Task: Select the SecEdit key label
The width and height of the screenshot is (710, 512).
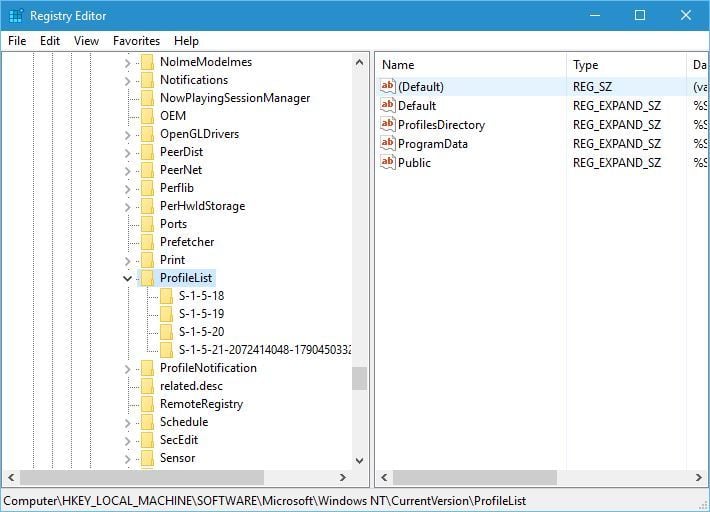Action: tap(179, 440)
